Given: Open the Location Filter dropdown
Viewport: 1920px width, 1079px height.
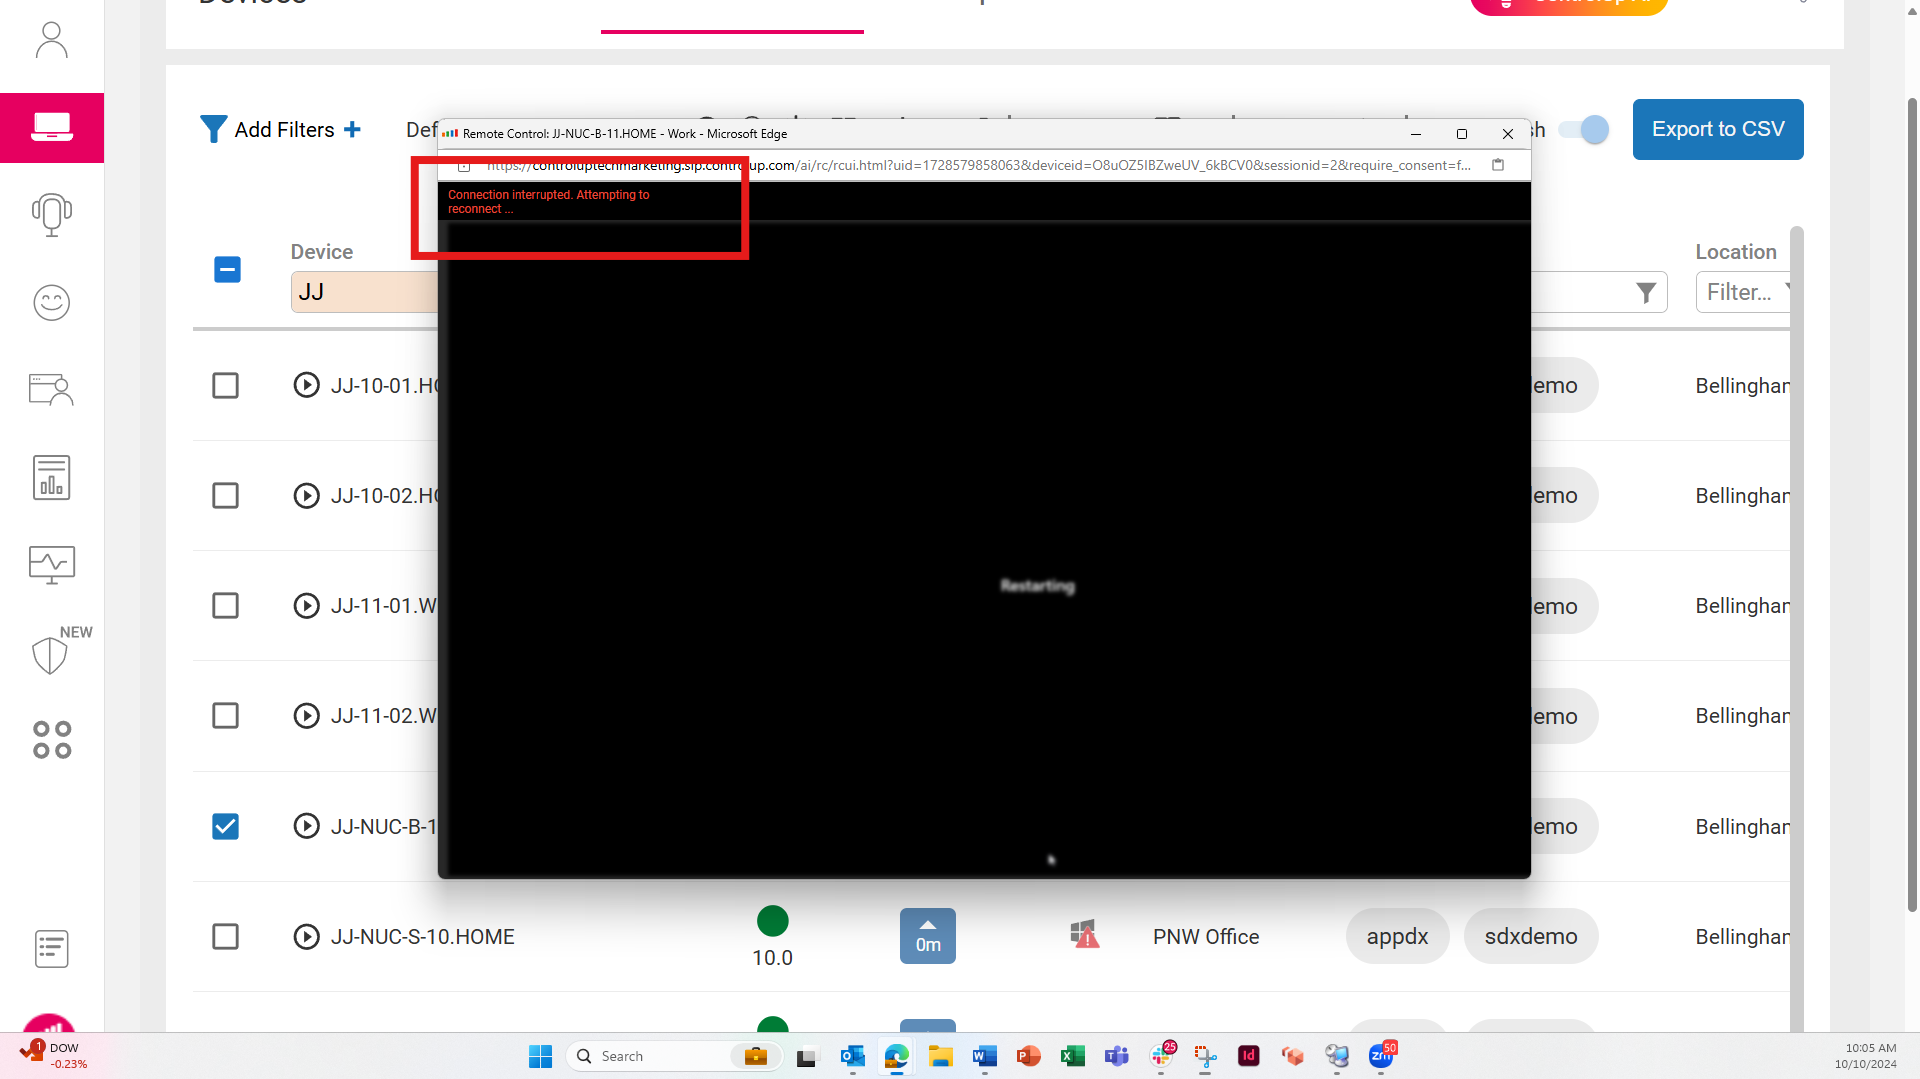Looking at the screenshot, I should 1742,292.
